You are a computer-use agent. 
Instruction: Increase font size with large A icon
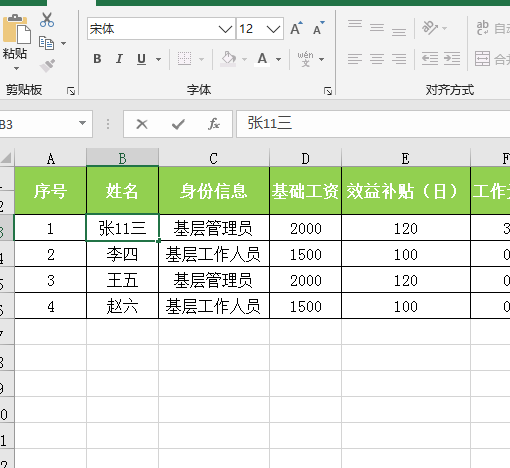[296, 29]
